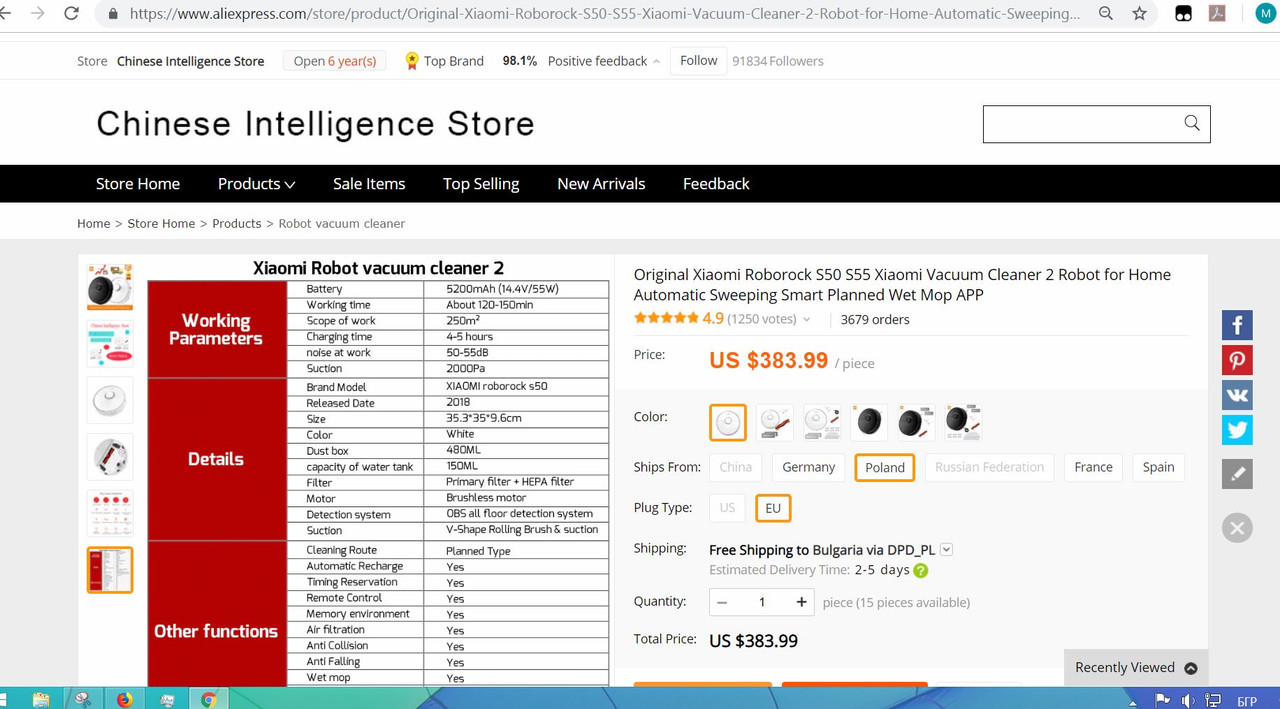Open the shipping method dropdown
This screenshot has height=709, width=1280.
point(946,549)
